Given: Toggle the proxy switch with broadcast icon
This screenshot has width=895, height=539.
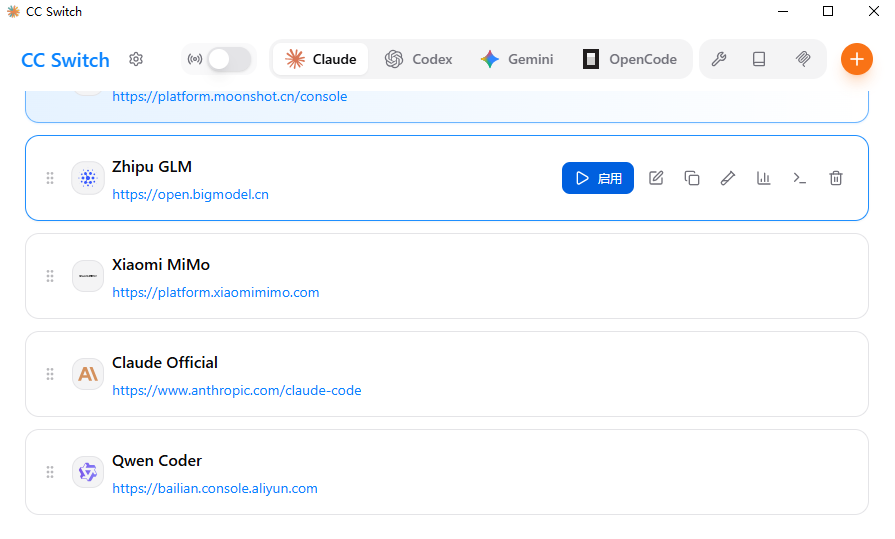Looking at the screenshot, I should (229, 59).
